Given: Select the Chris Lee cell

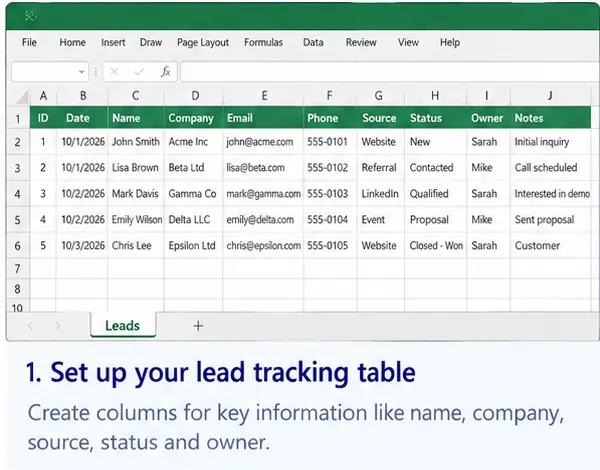Looking at the screenshot, I should pyautogui.click(x=136, y=245).
